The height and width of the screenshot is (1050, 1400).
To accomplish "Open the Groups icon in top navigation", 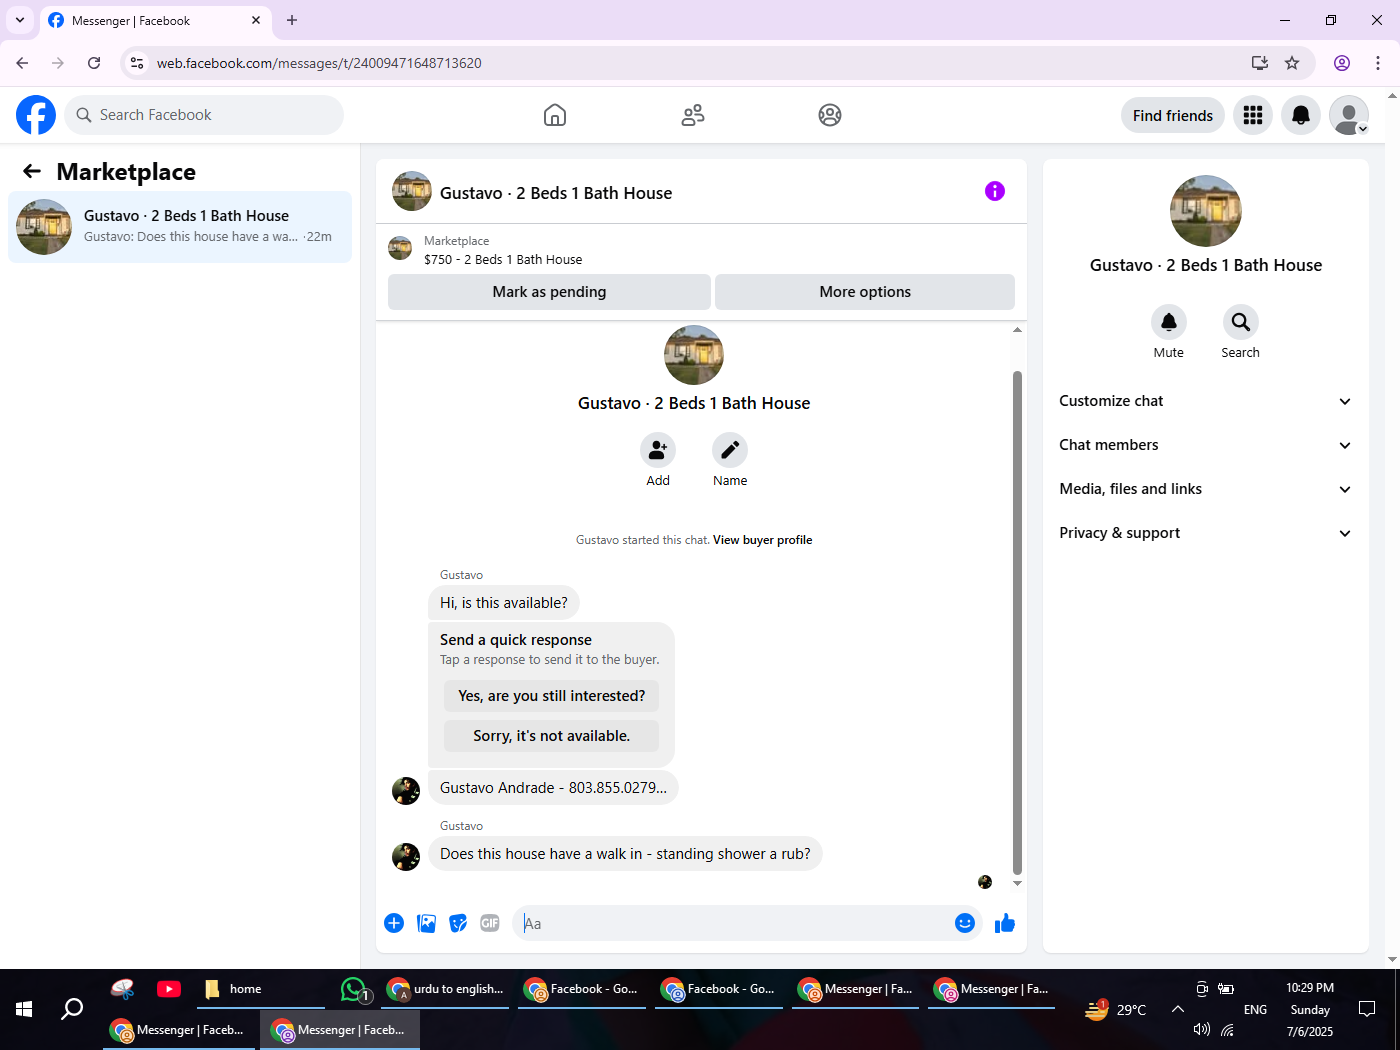I will (830, 115).
